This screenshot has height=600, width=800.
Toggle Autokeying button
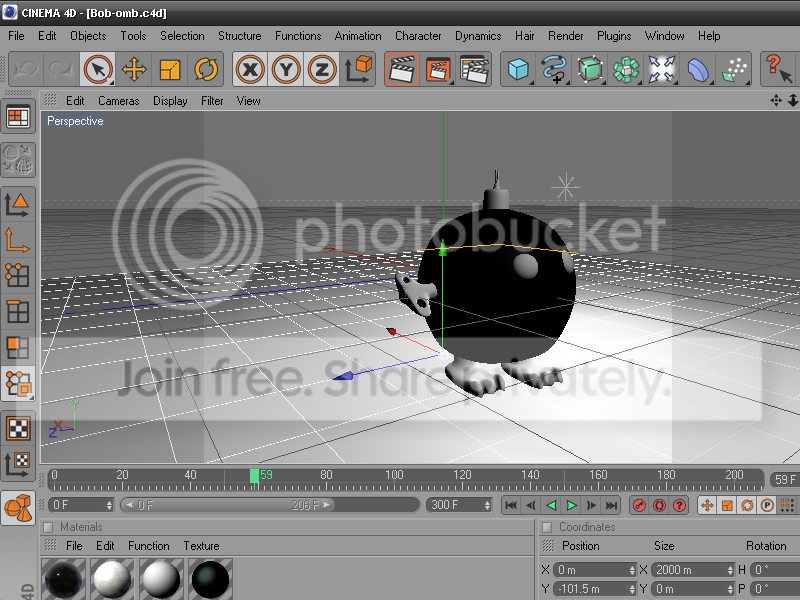click(x=659, y=506)
